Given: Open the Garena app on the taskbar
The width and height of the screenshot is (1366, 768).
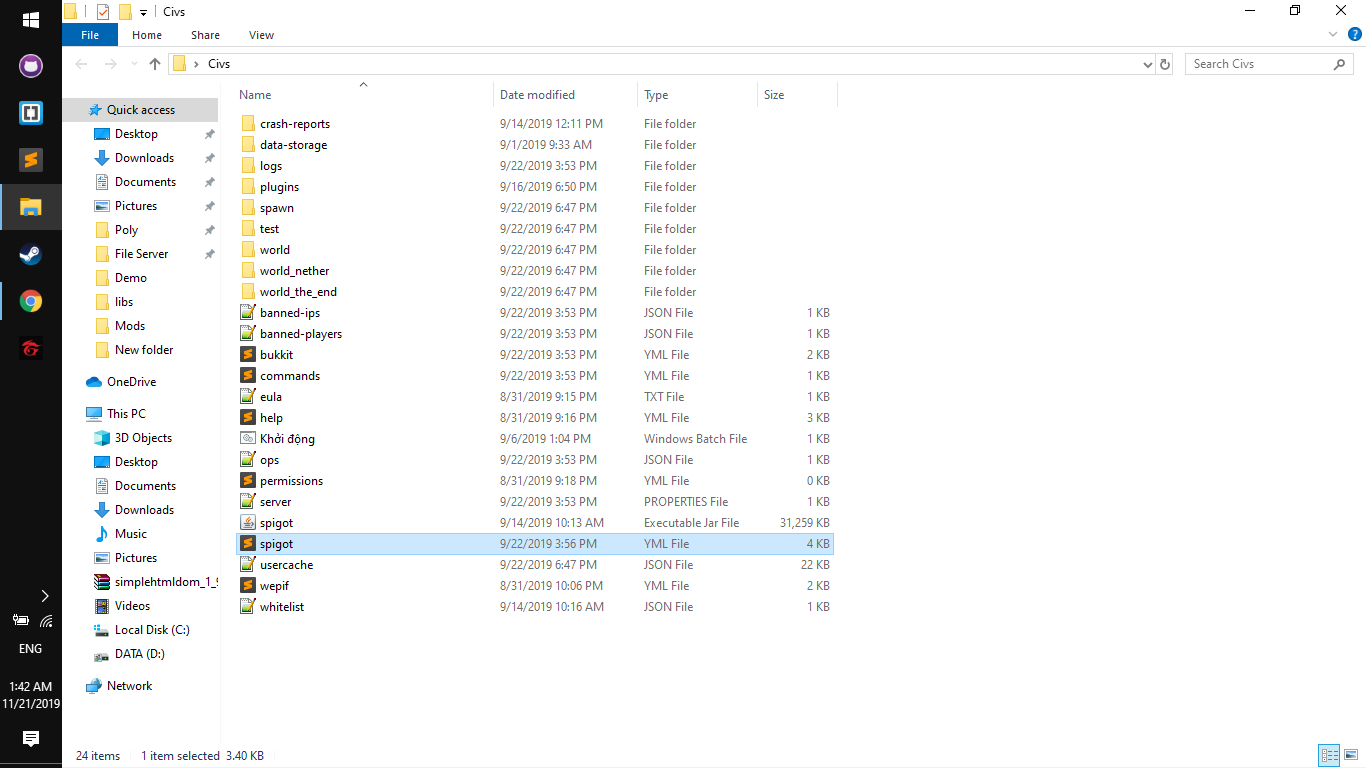Looking at the screenshot, I should (x=30, y=348).
